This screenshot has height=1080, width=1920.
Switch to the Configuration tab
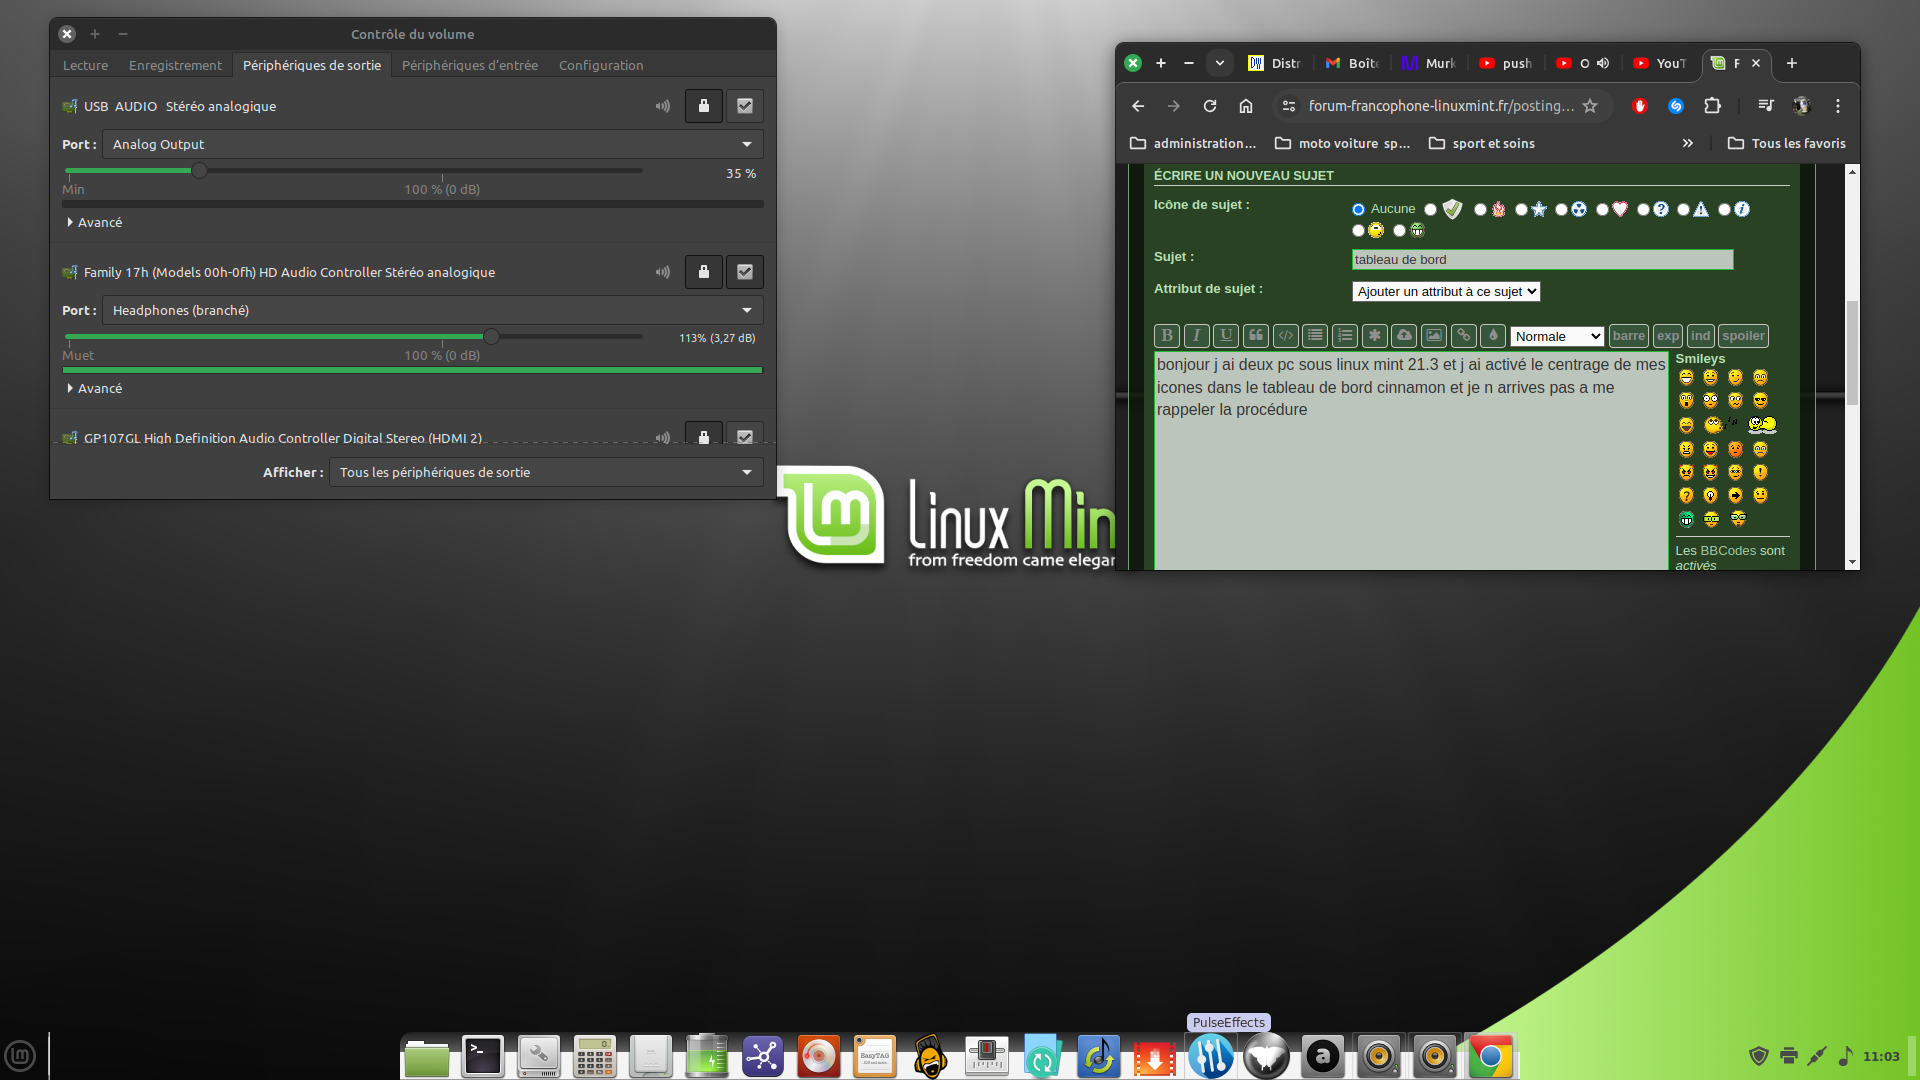tap(601, 65)
